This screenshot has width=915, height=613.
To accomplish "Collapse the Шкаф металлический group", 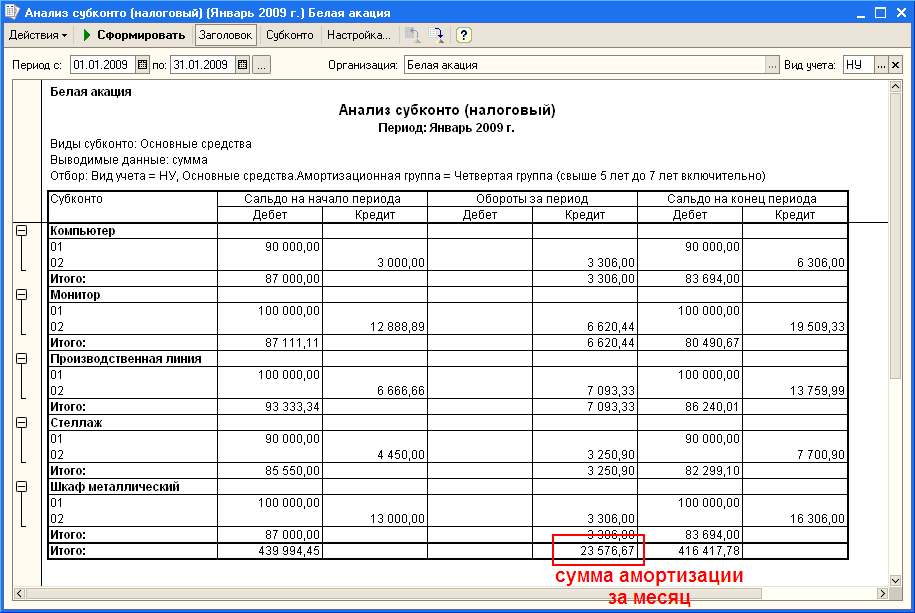I will pyautogui.click(x=22, y=486).
